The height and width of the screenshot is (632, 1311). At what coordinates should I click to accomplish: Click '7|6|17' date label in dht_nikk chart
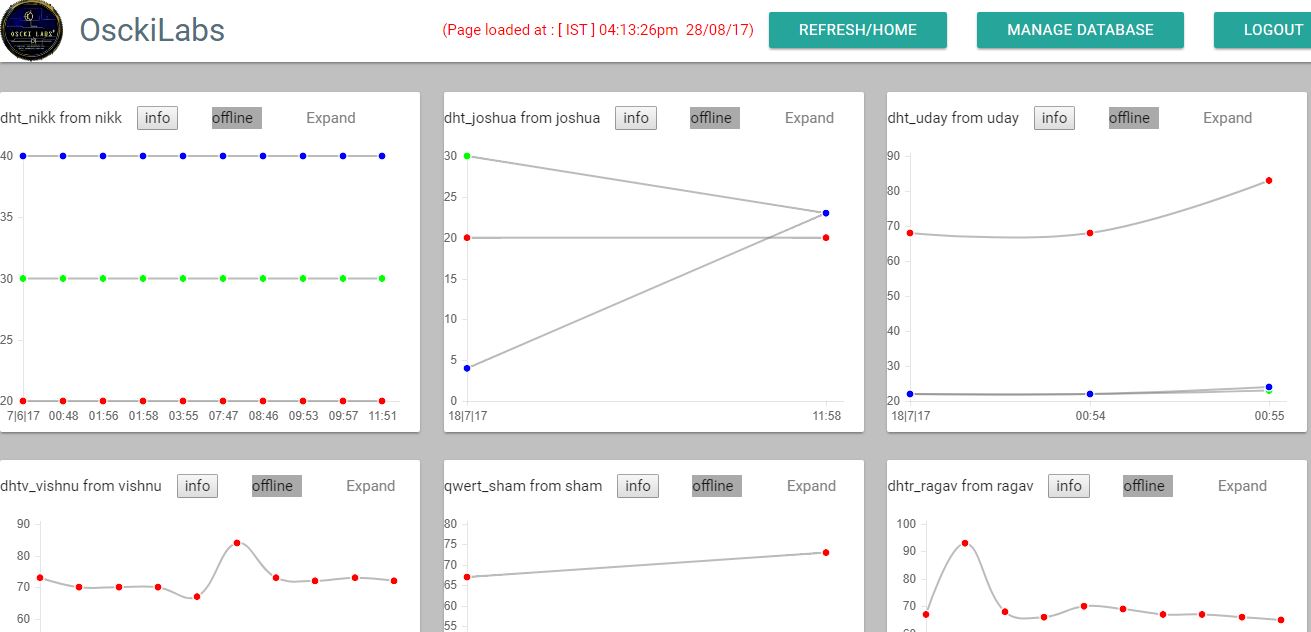click(x=23, y=416)
